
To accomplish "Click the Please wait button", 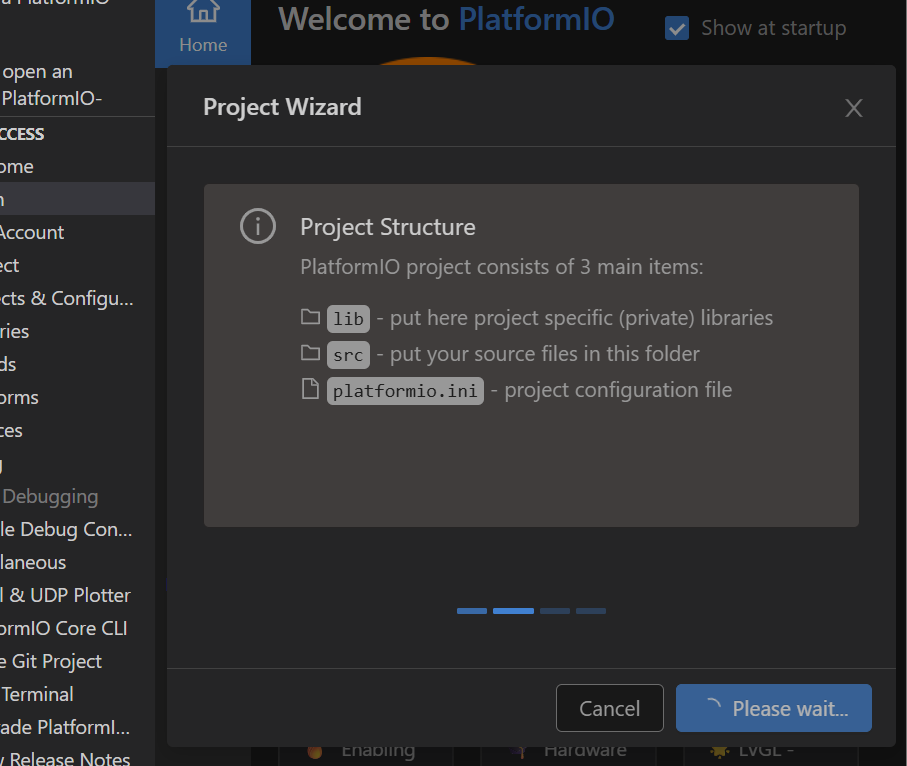I will tap(773, 708).
